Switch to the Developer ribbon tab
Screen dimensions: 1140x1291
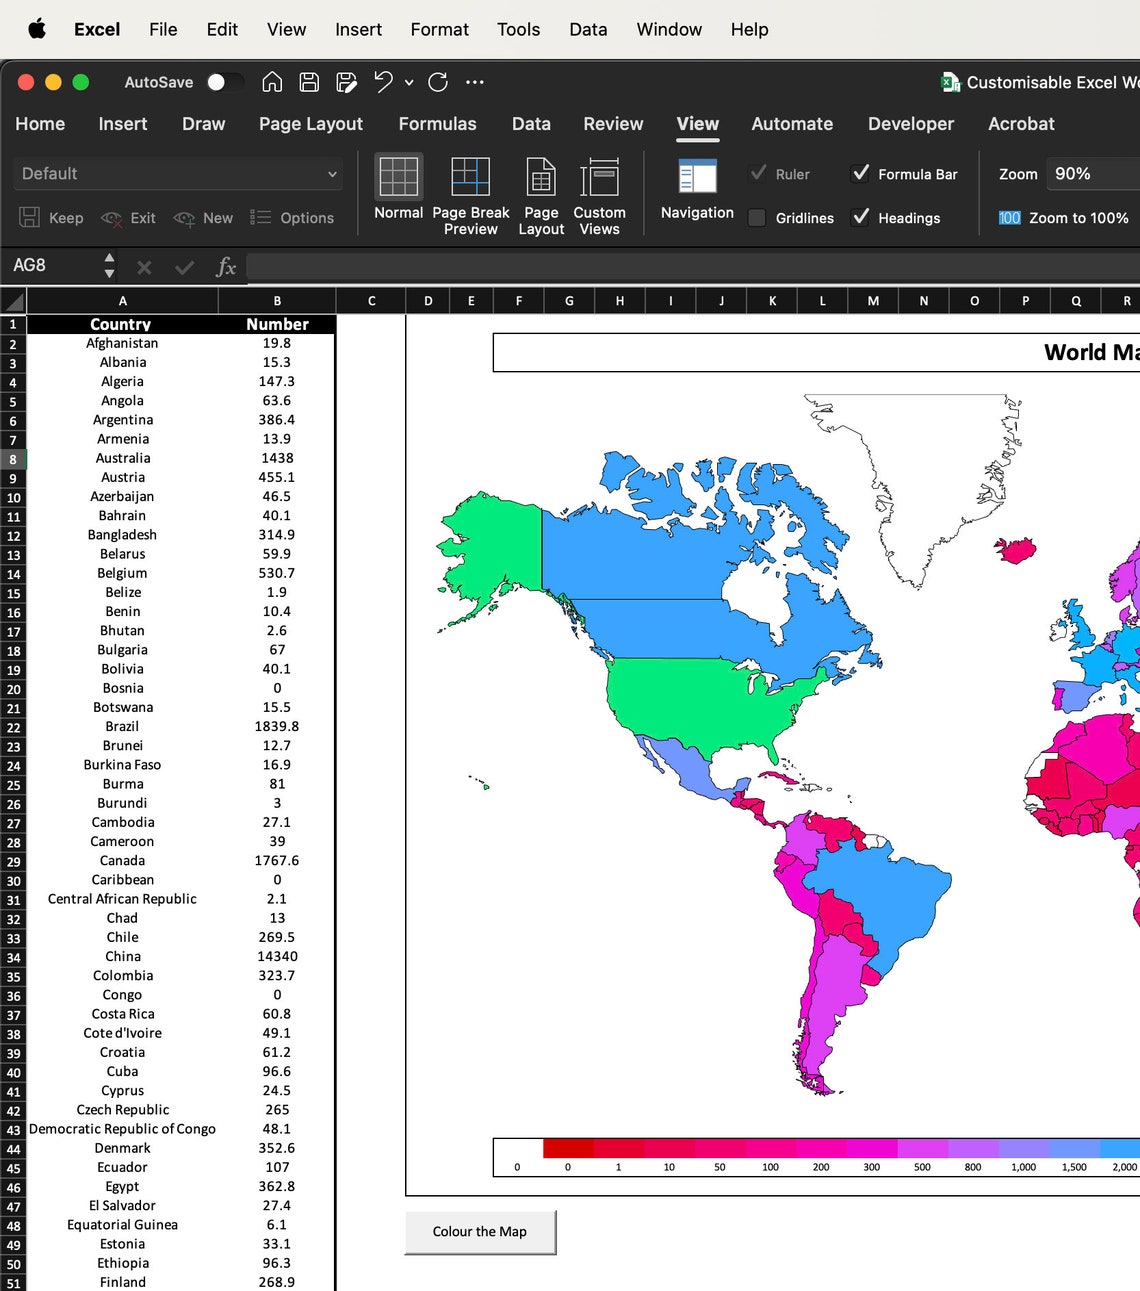click(x=910, y=124)
